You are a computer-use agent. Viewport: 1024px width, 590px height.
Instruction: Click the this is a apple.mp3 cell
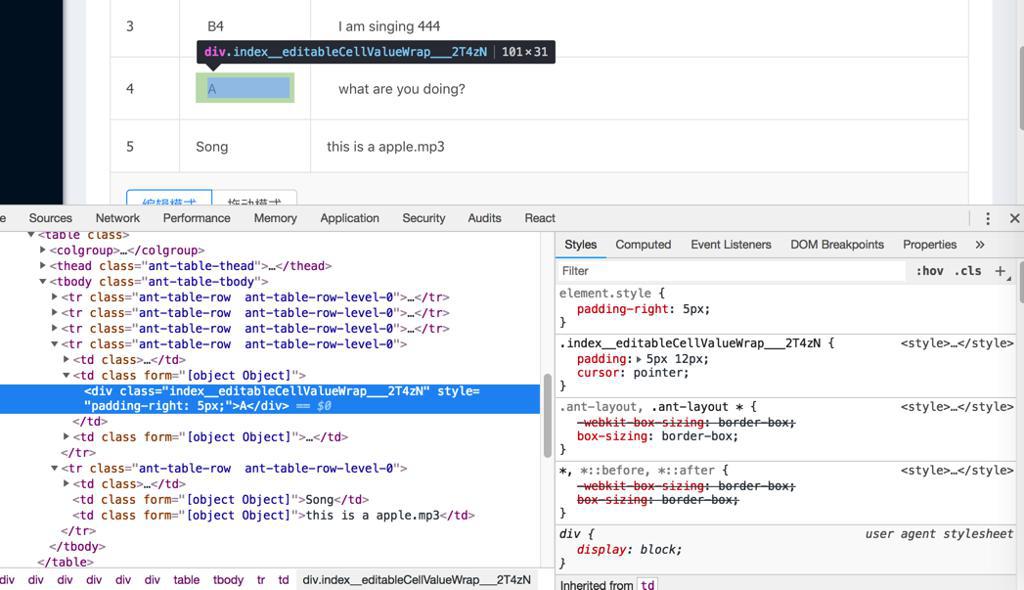coord(385,146)
